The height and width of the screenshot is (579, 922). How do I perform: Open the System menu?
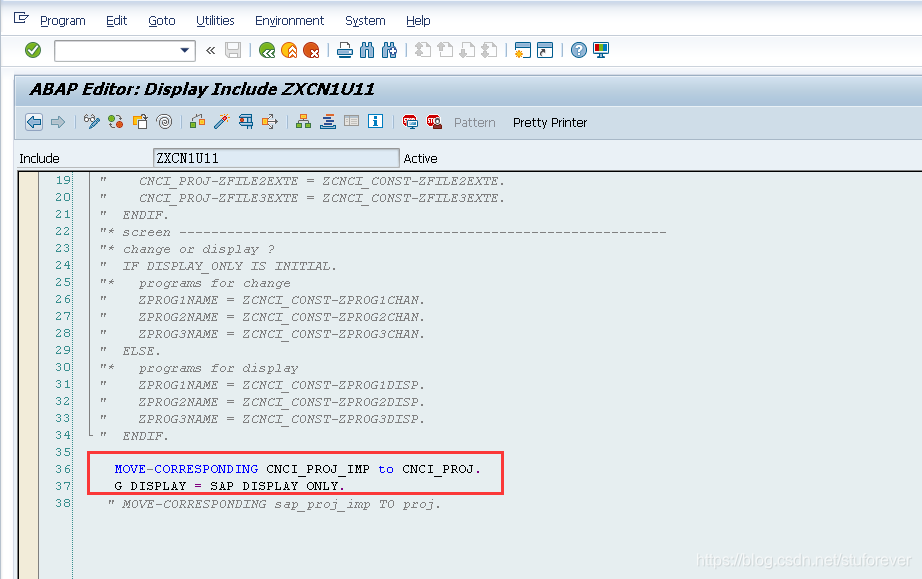(x=365, y=21)
